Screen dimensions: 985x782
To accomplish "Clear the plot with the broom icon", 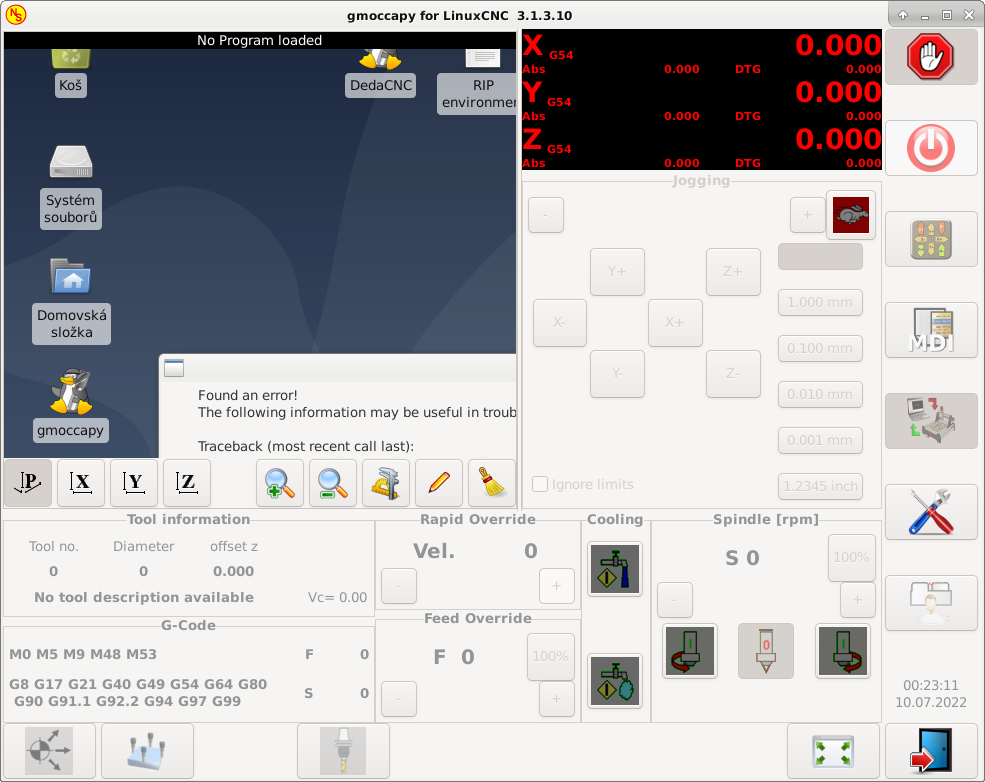I will click(x=492, y=483).
